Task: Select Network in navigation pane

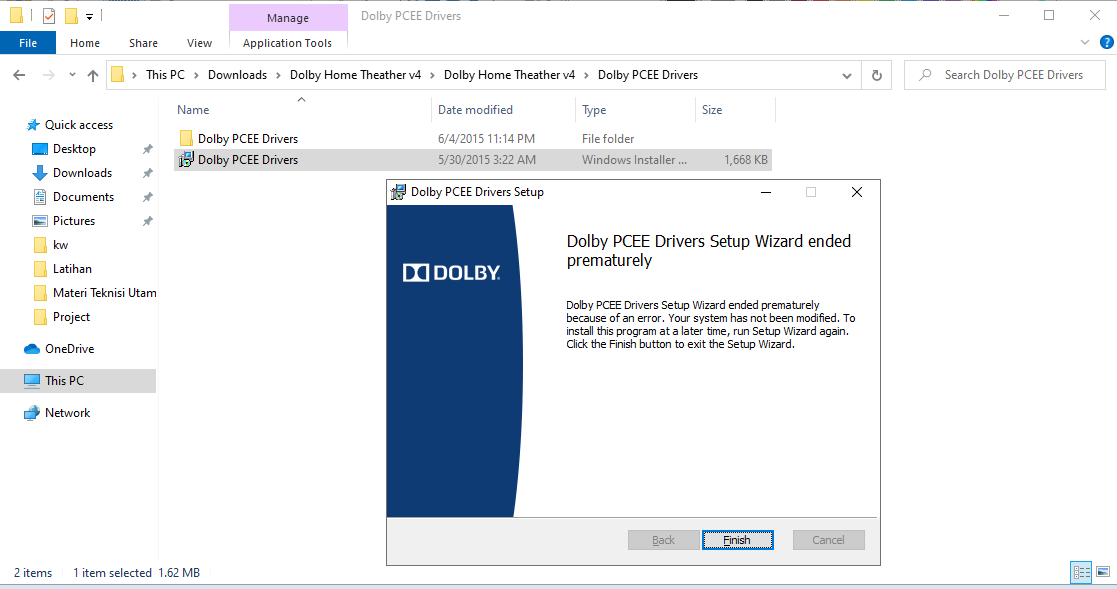Action: pos(67,413)
